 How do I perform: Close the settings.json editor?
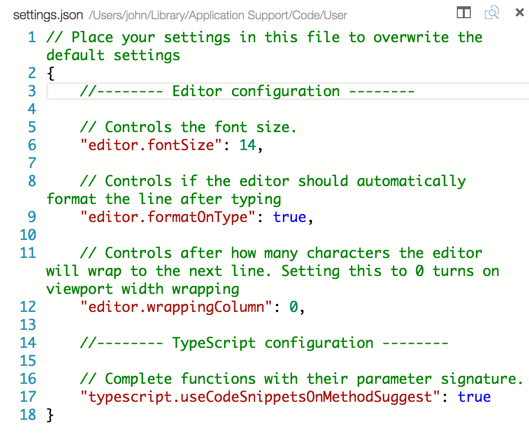pyautogui.click(x=520, y=13)
